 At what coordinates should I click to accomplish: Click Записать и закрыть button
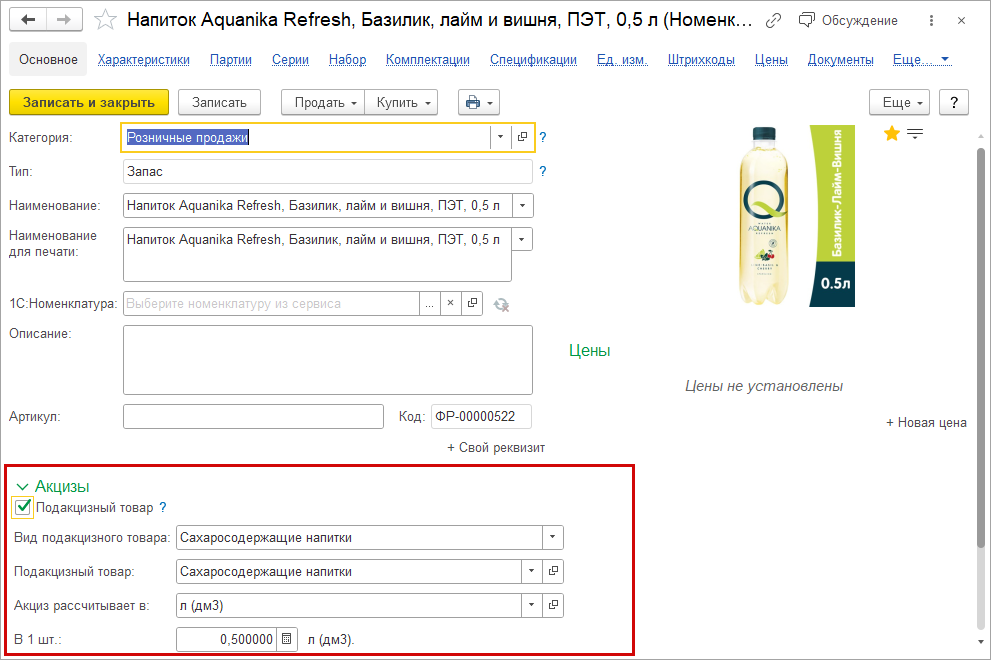tap(89, 102)
